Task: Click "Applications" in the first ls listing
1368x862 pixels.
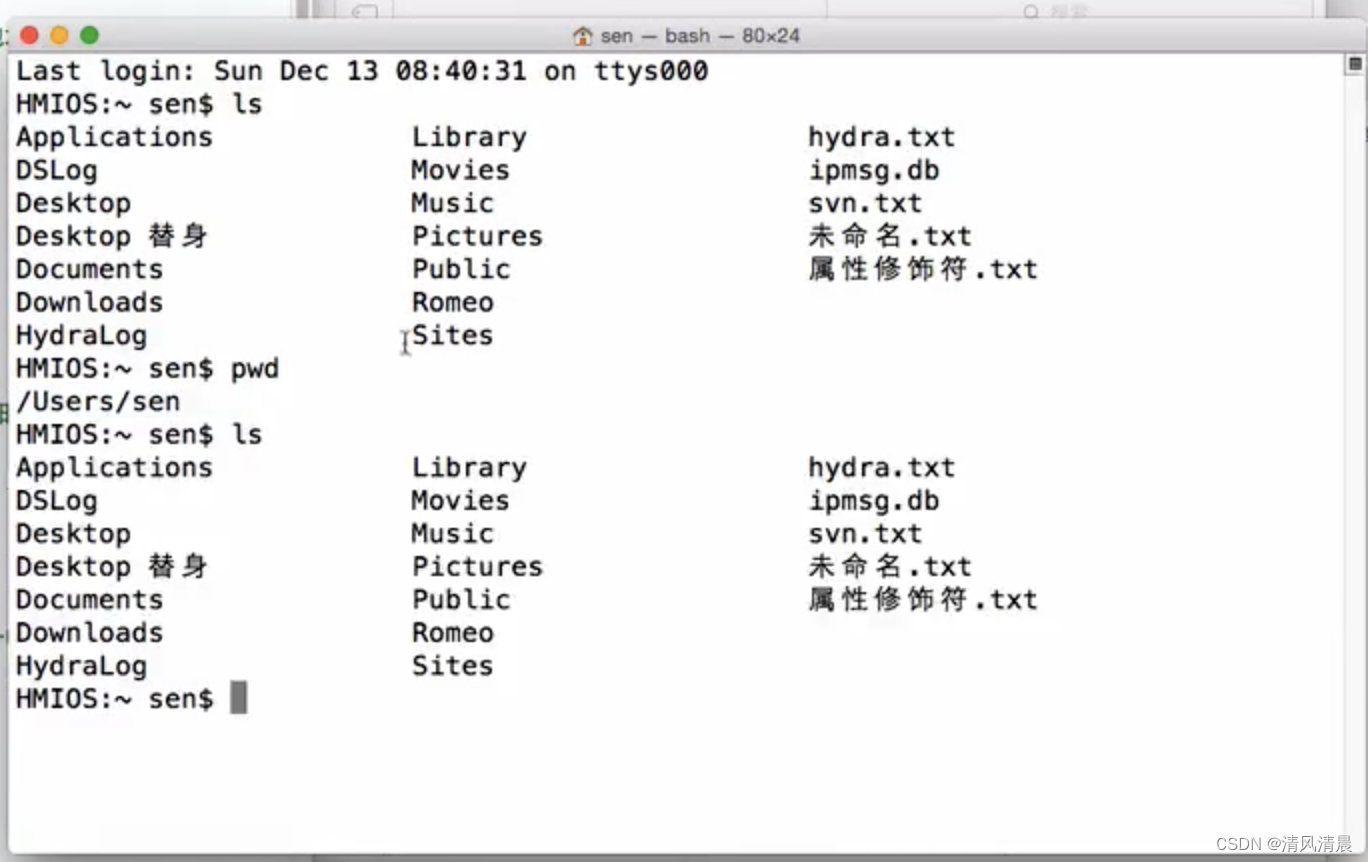Action: (114, 137)
